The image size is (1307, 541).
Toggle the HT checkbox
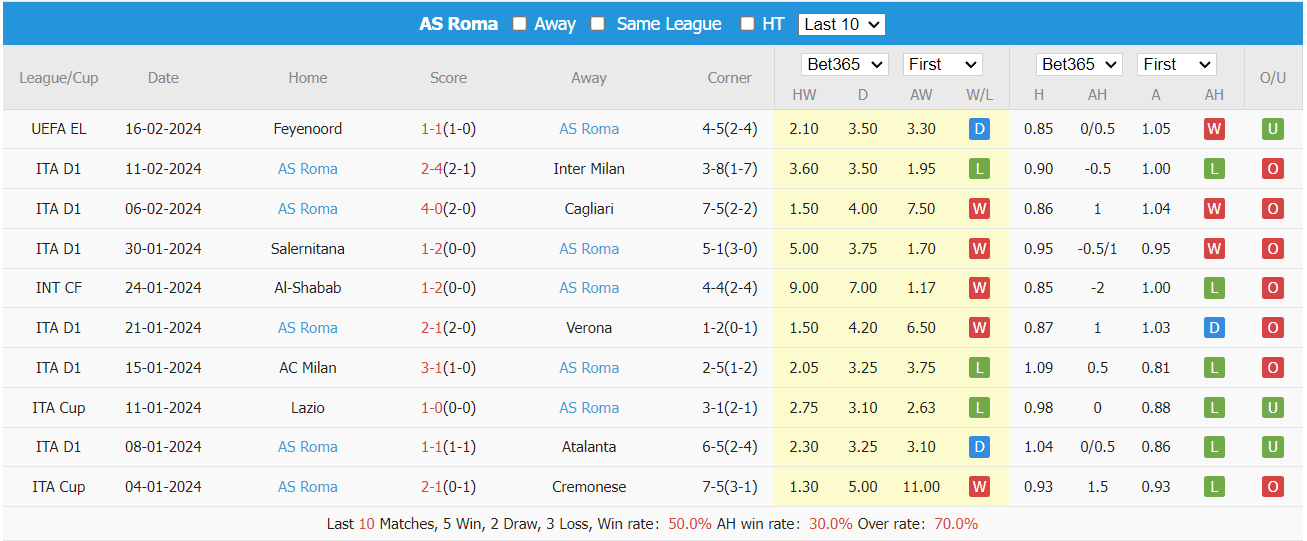pos(747,24)
